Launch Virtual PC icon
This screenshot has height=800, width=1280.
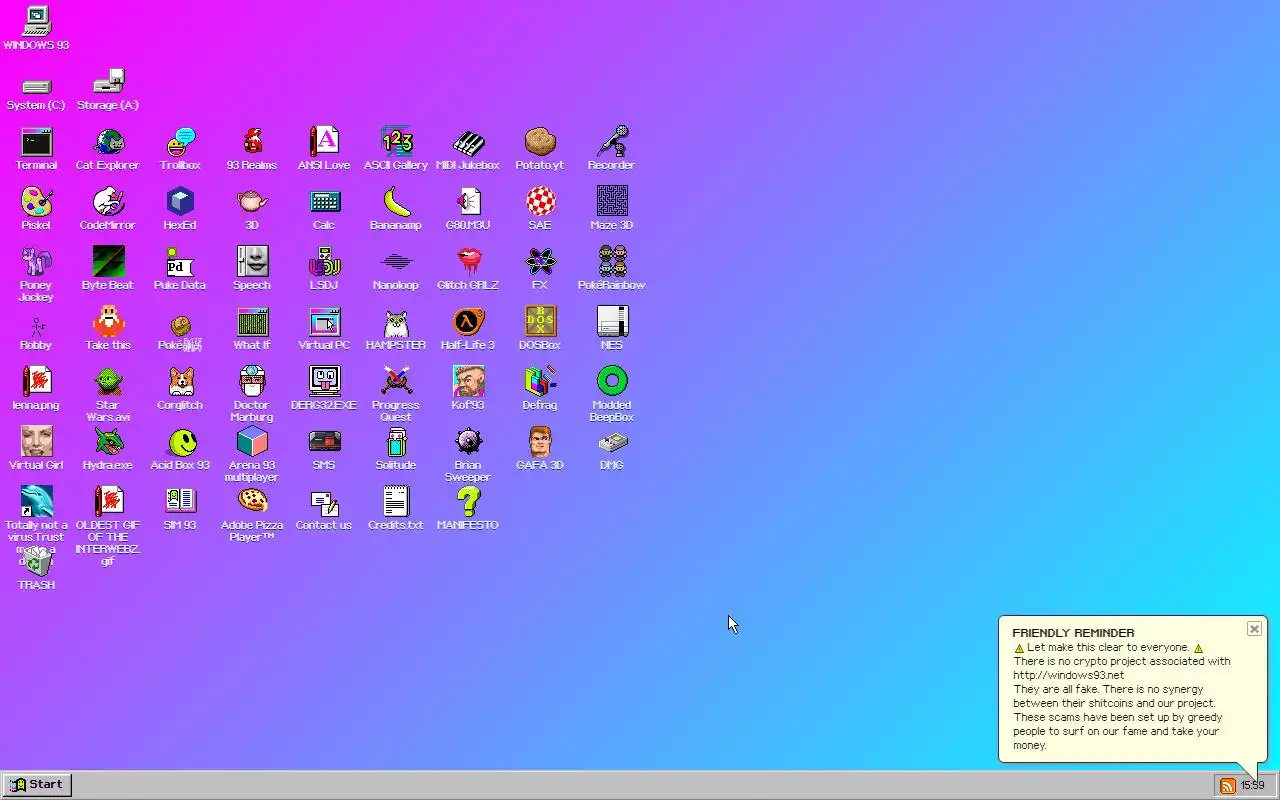click(x=324, y=322)
